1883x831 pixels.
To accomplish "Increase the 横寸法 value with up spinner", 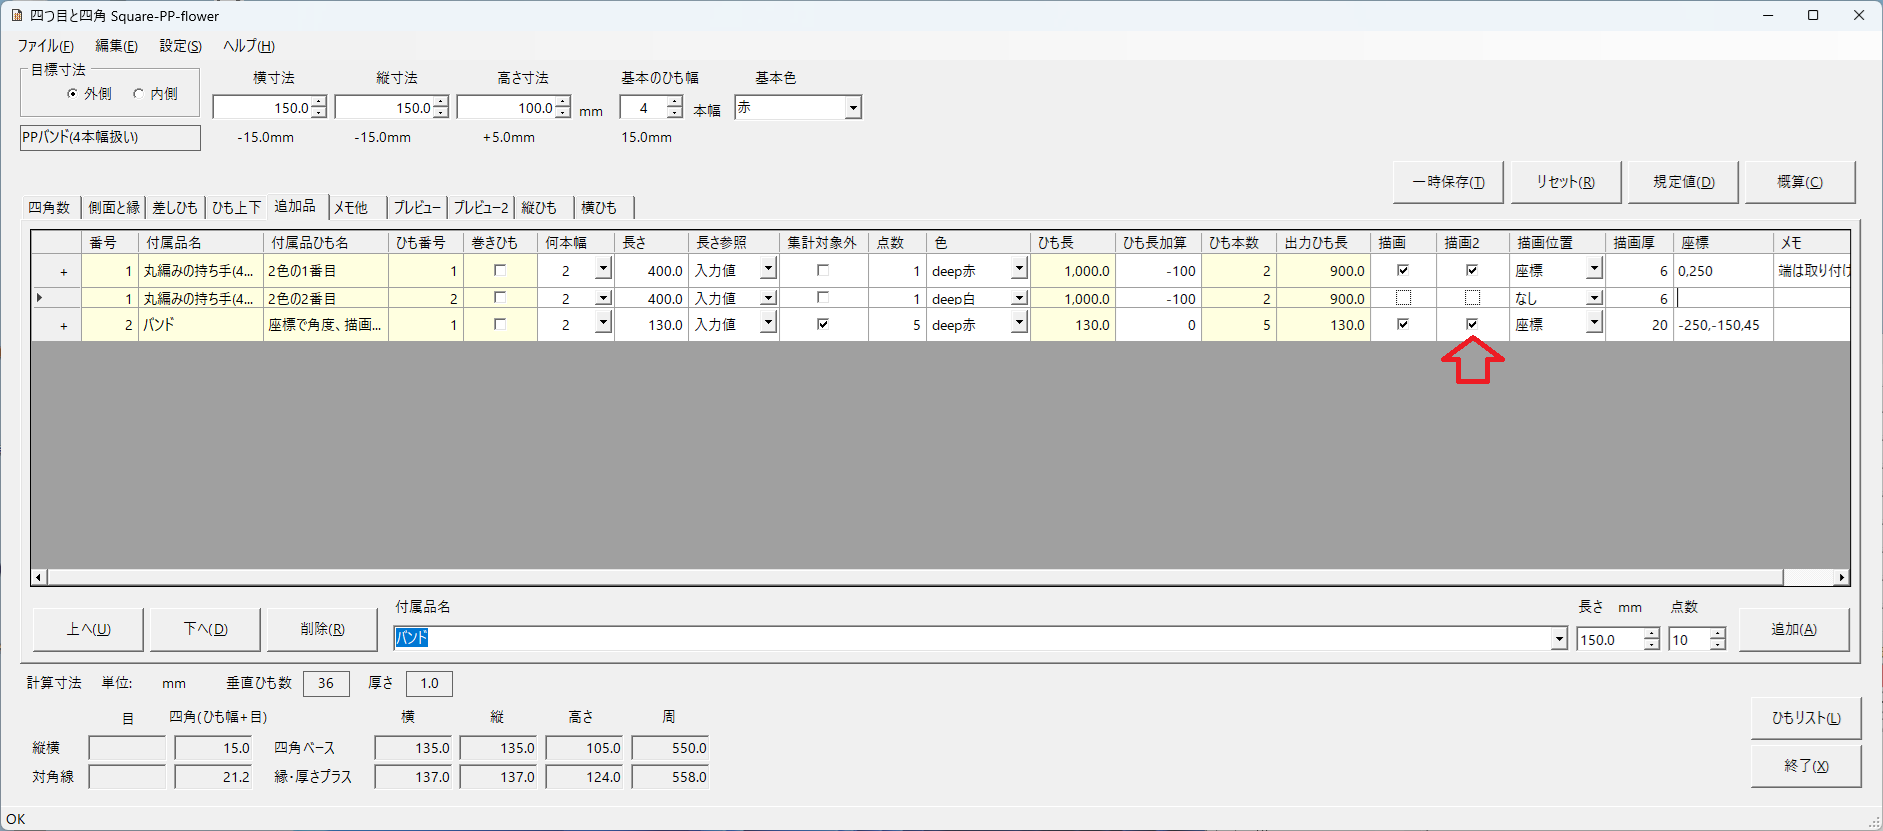I will 319,102.
